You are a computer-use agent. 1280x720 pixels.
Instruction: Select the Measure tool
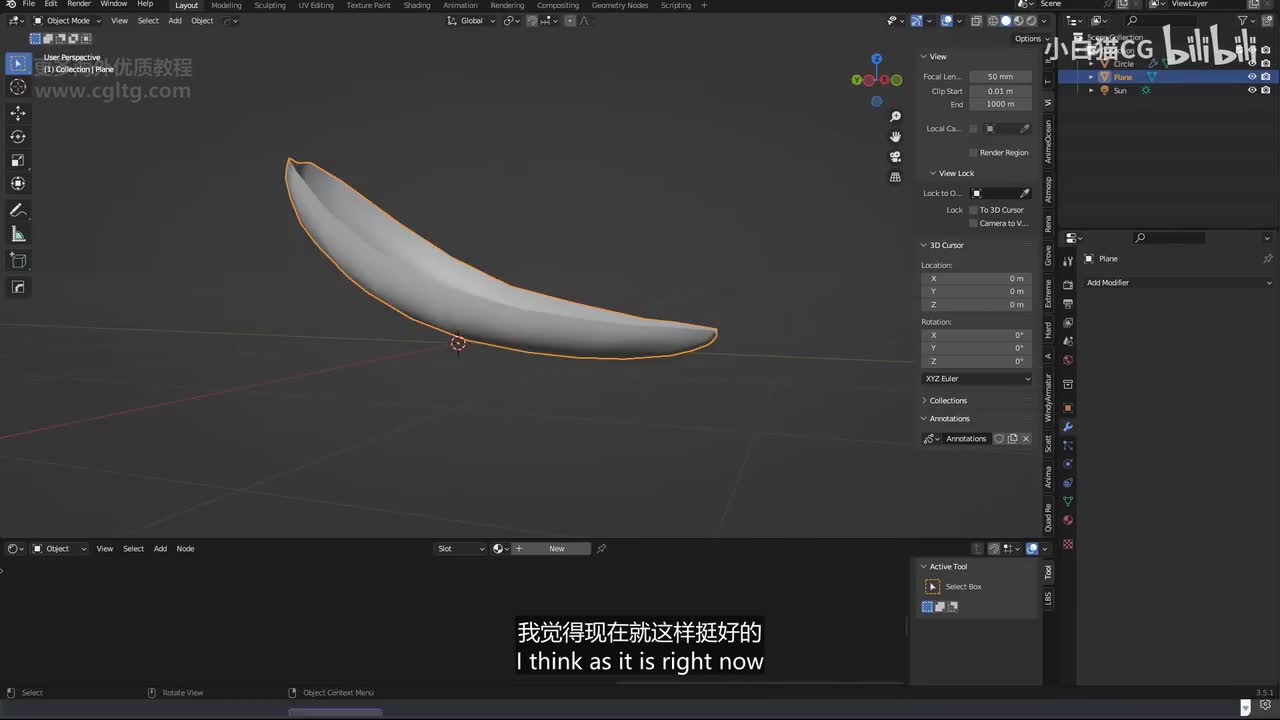pyautogui.click(x=18, y=234)
